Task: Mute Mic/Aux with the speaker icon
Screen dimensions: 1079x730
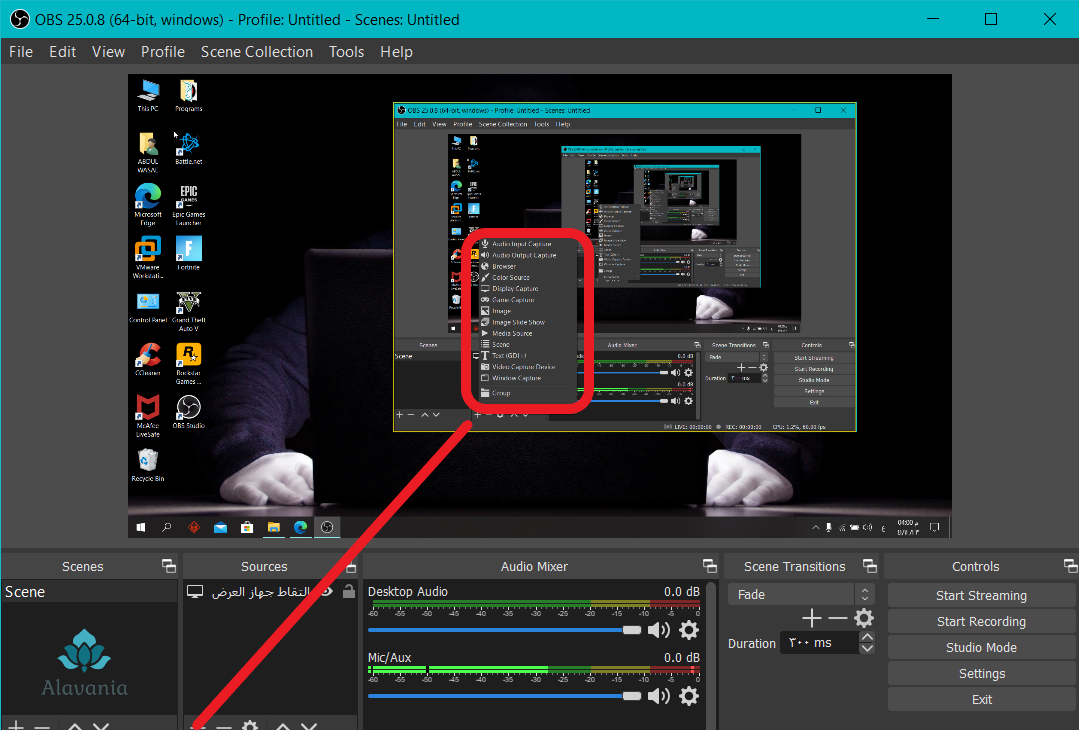Action: point(659,696)
